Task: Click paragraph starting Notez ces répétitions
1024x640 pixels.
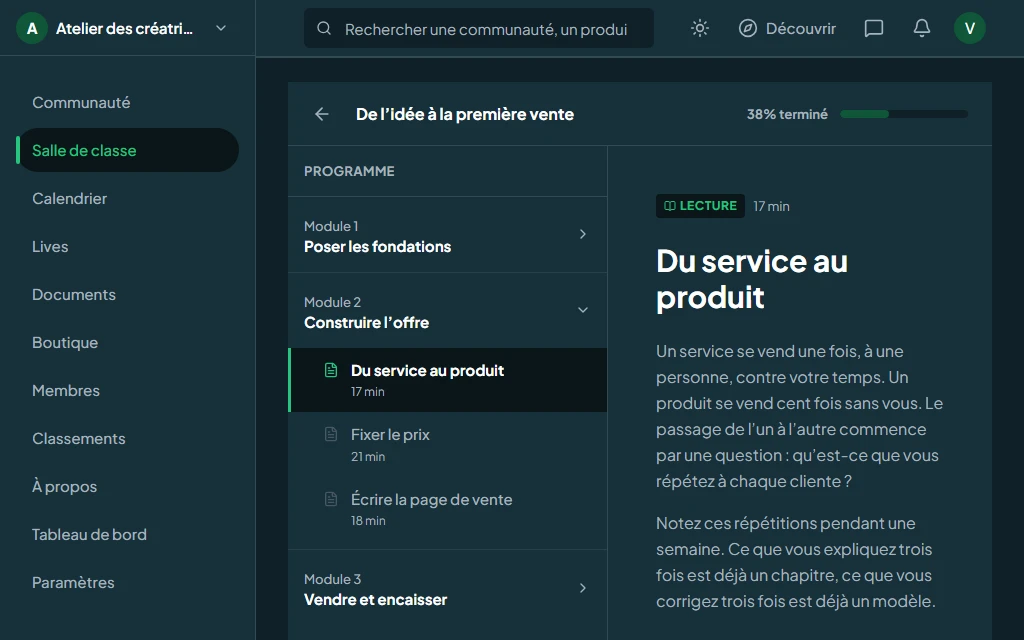Action: pos(796,562)
